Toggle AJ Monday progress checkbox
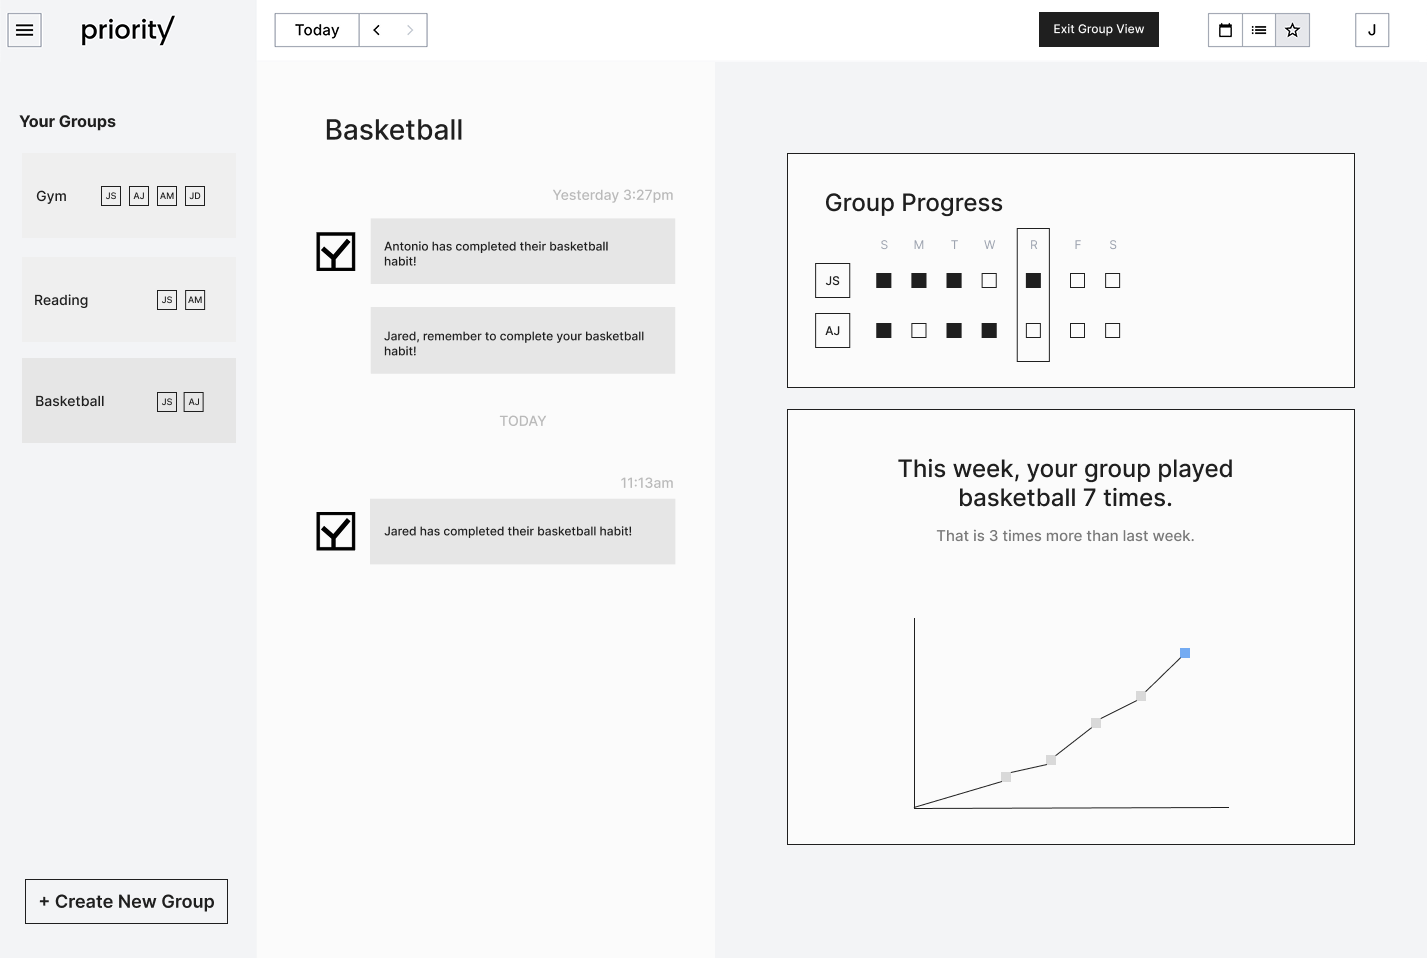The width and height of the screenshot is (1427, 958). click(919, 330)
